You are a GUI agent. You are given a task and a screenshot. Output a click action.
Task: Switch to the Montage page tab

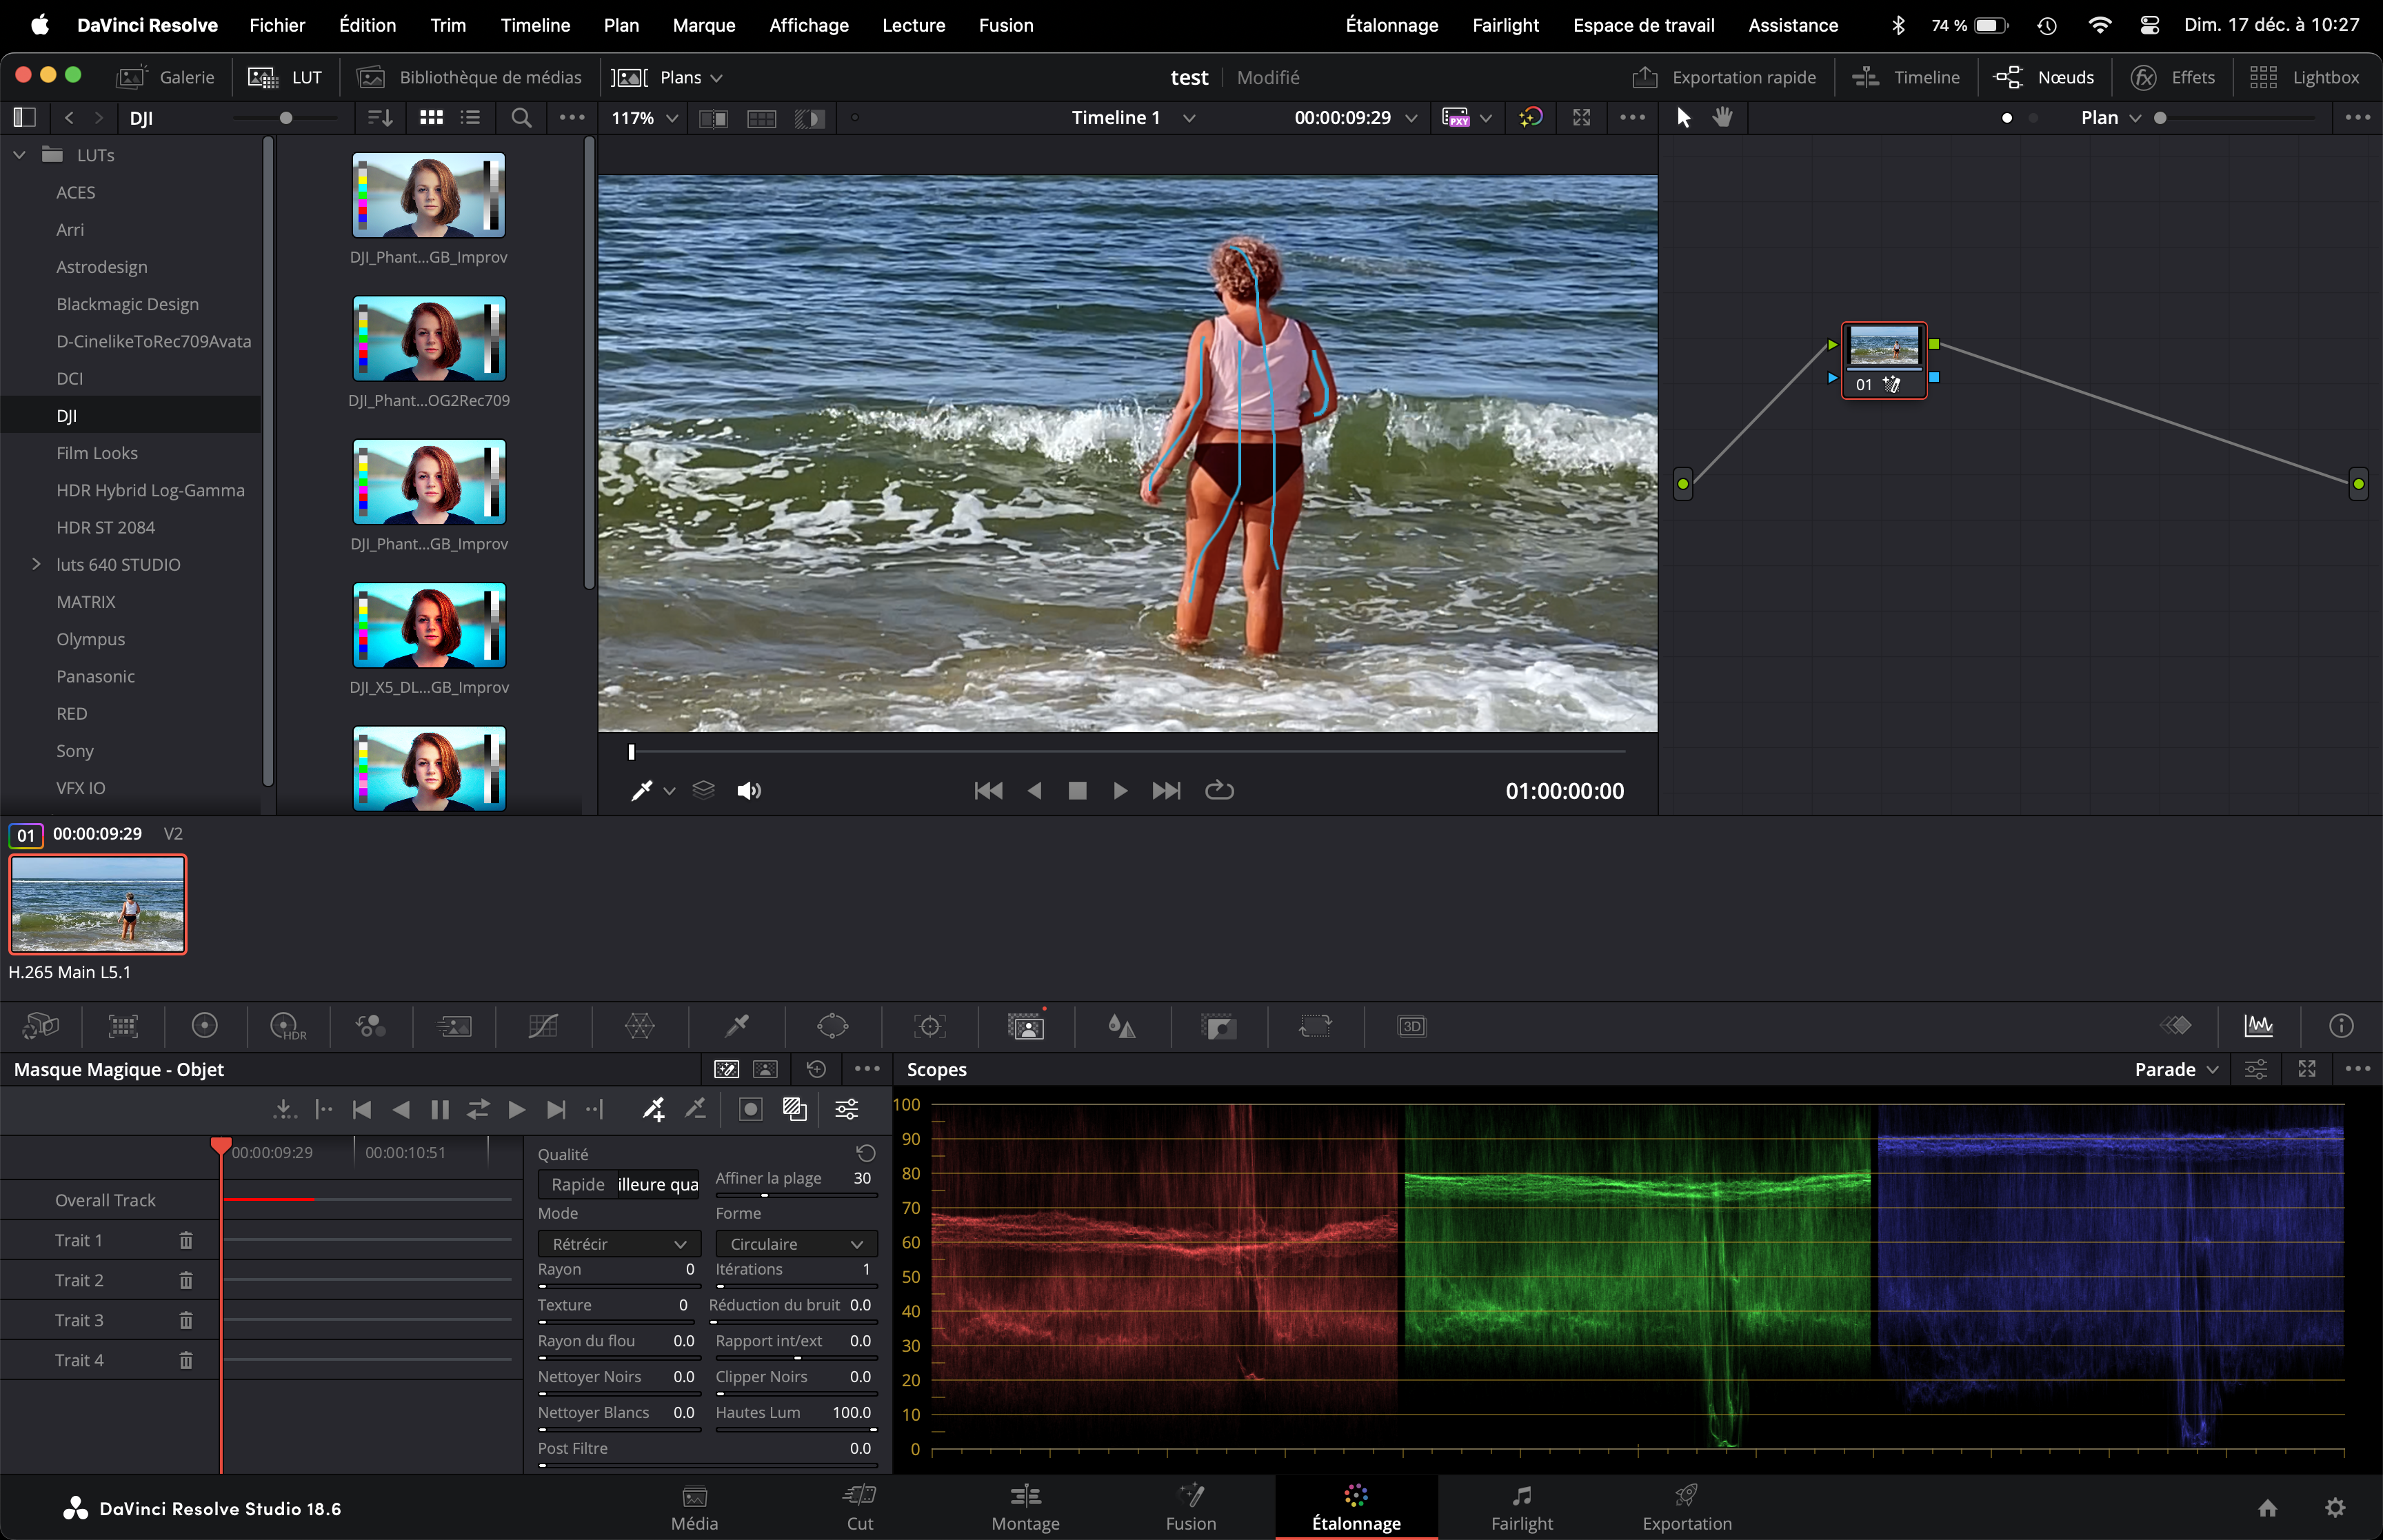1025,1508
